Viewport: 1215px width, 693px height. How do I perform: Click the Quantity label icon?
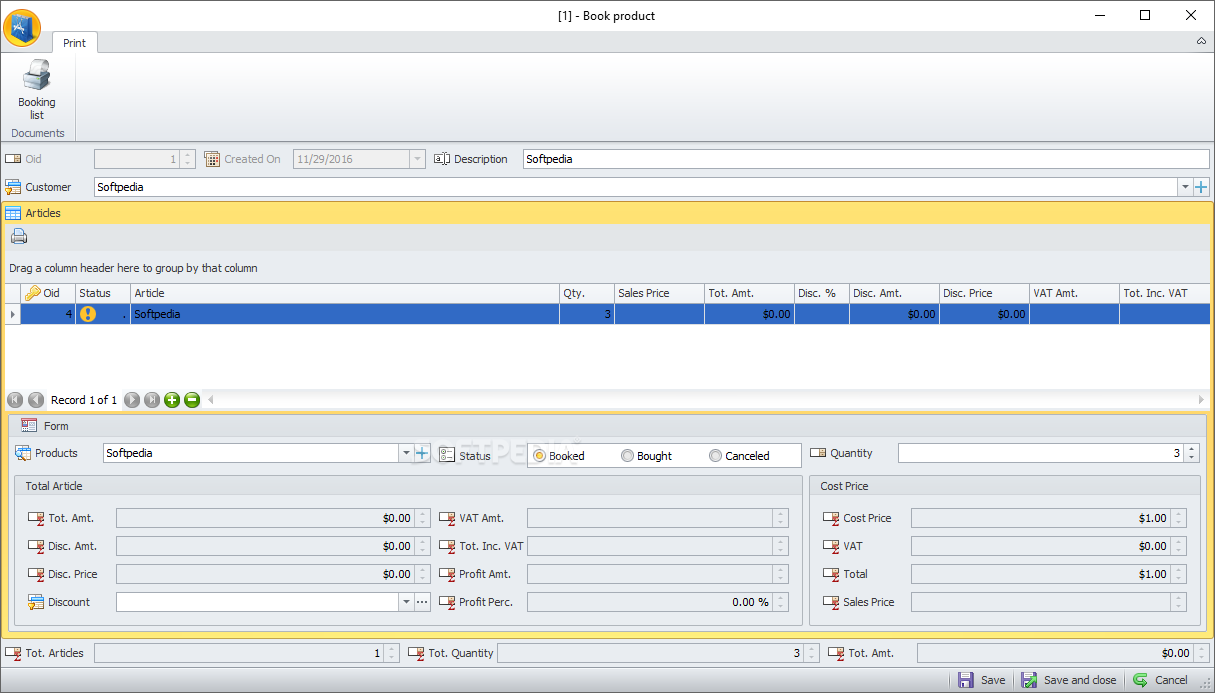point(818,453)
